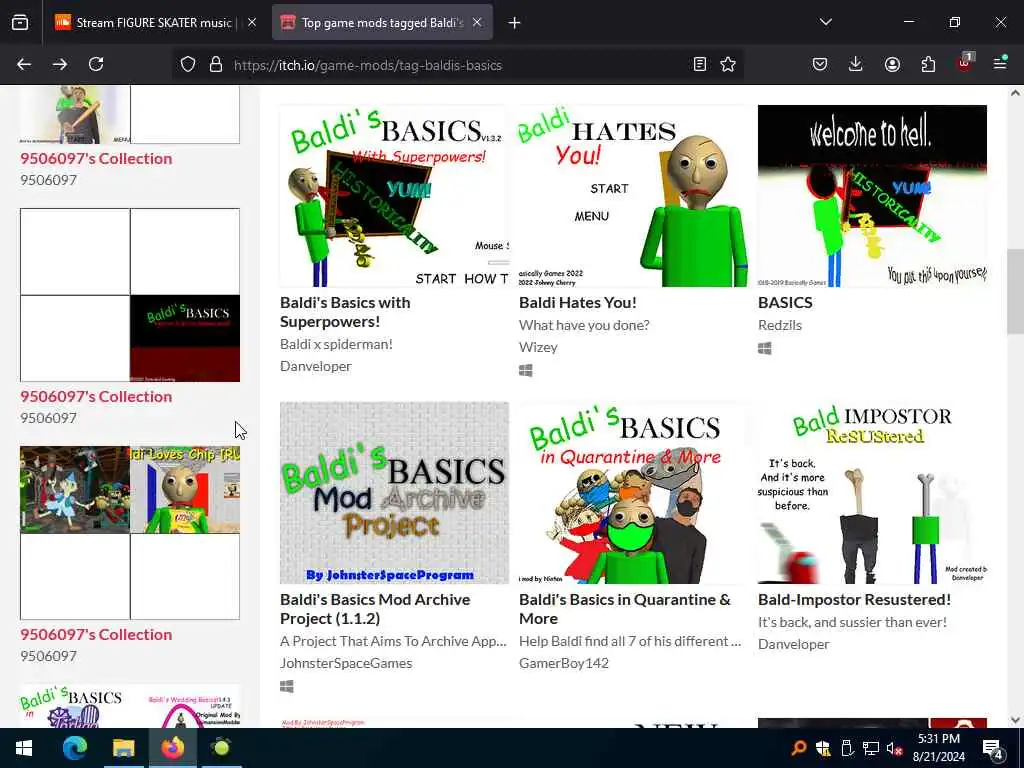Visit author Redzils's page

(780, 325)
